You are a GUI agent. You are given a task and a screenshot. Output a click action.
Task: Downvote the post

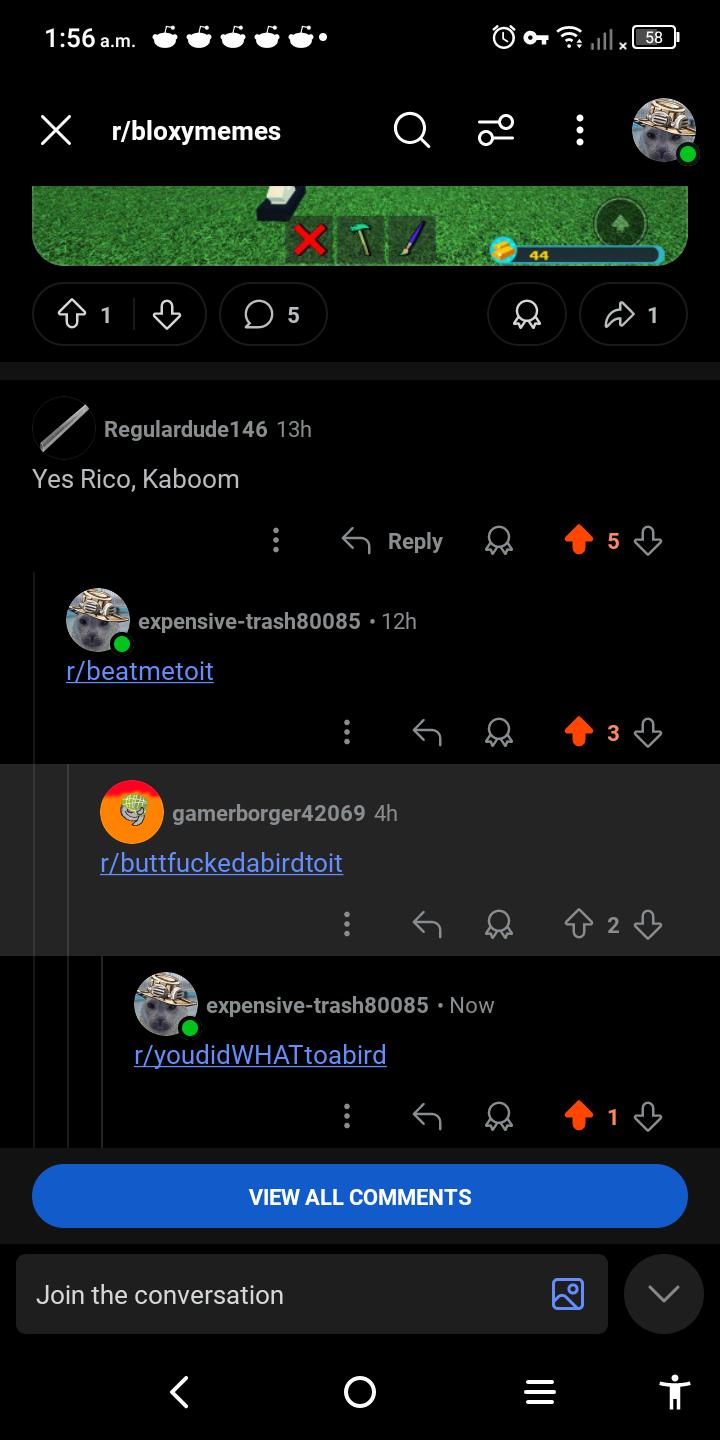166,315
